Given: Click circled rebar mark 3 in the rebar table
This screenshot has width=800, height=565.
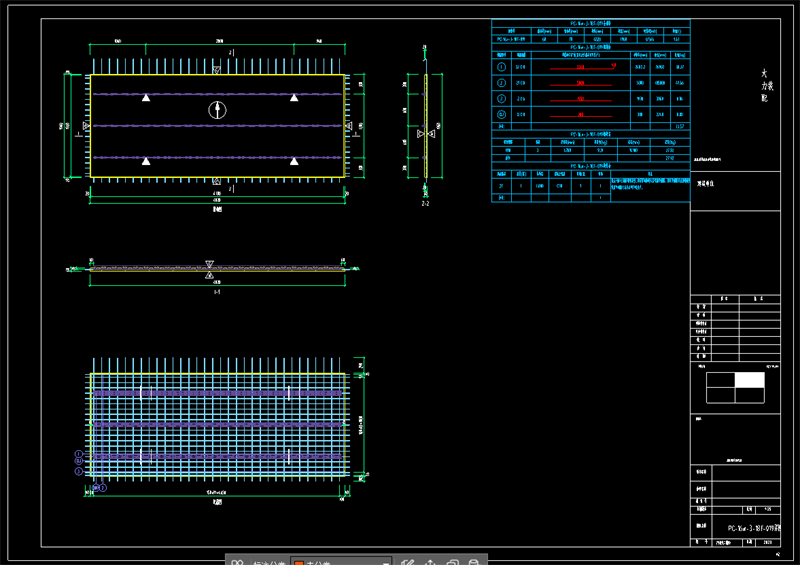Looking at the screenshot, I should click(502, 99).
